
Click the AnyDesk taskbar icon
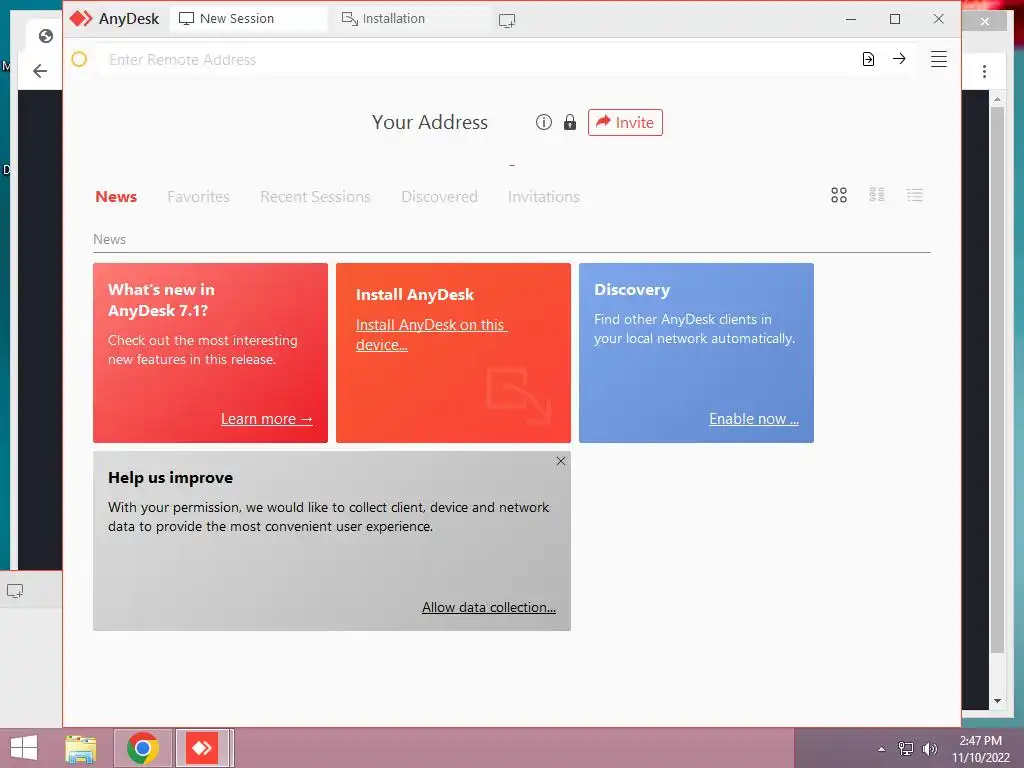[202, 748]
